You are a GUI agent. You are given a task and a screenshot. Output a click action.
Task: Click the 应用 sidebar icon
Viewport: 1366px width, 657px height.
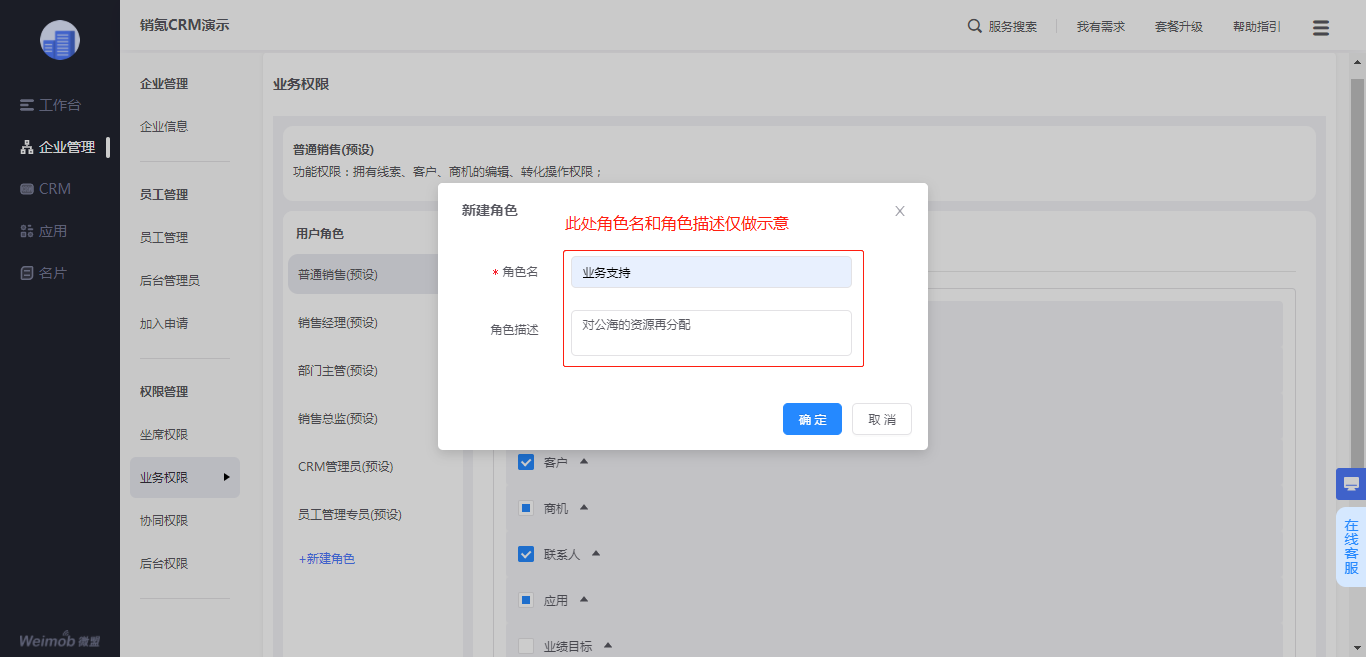click(27, 231)
